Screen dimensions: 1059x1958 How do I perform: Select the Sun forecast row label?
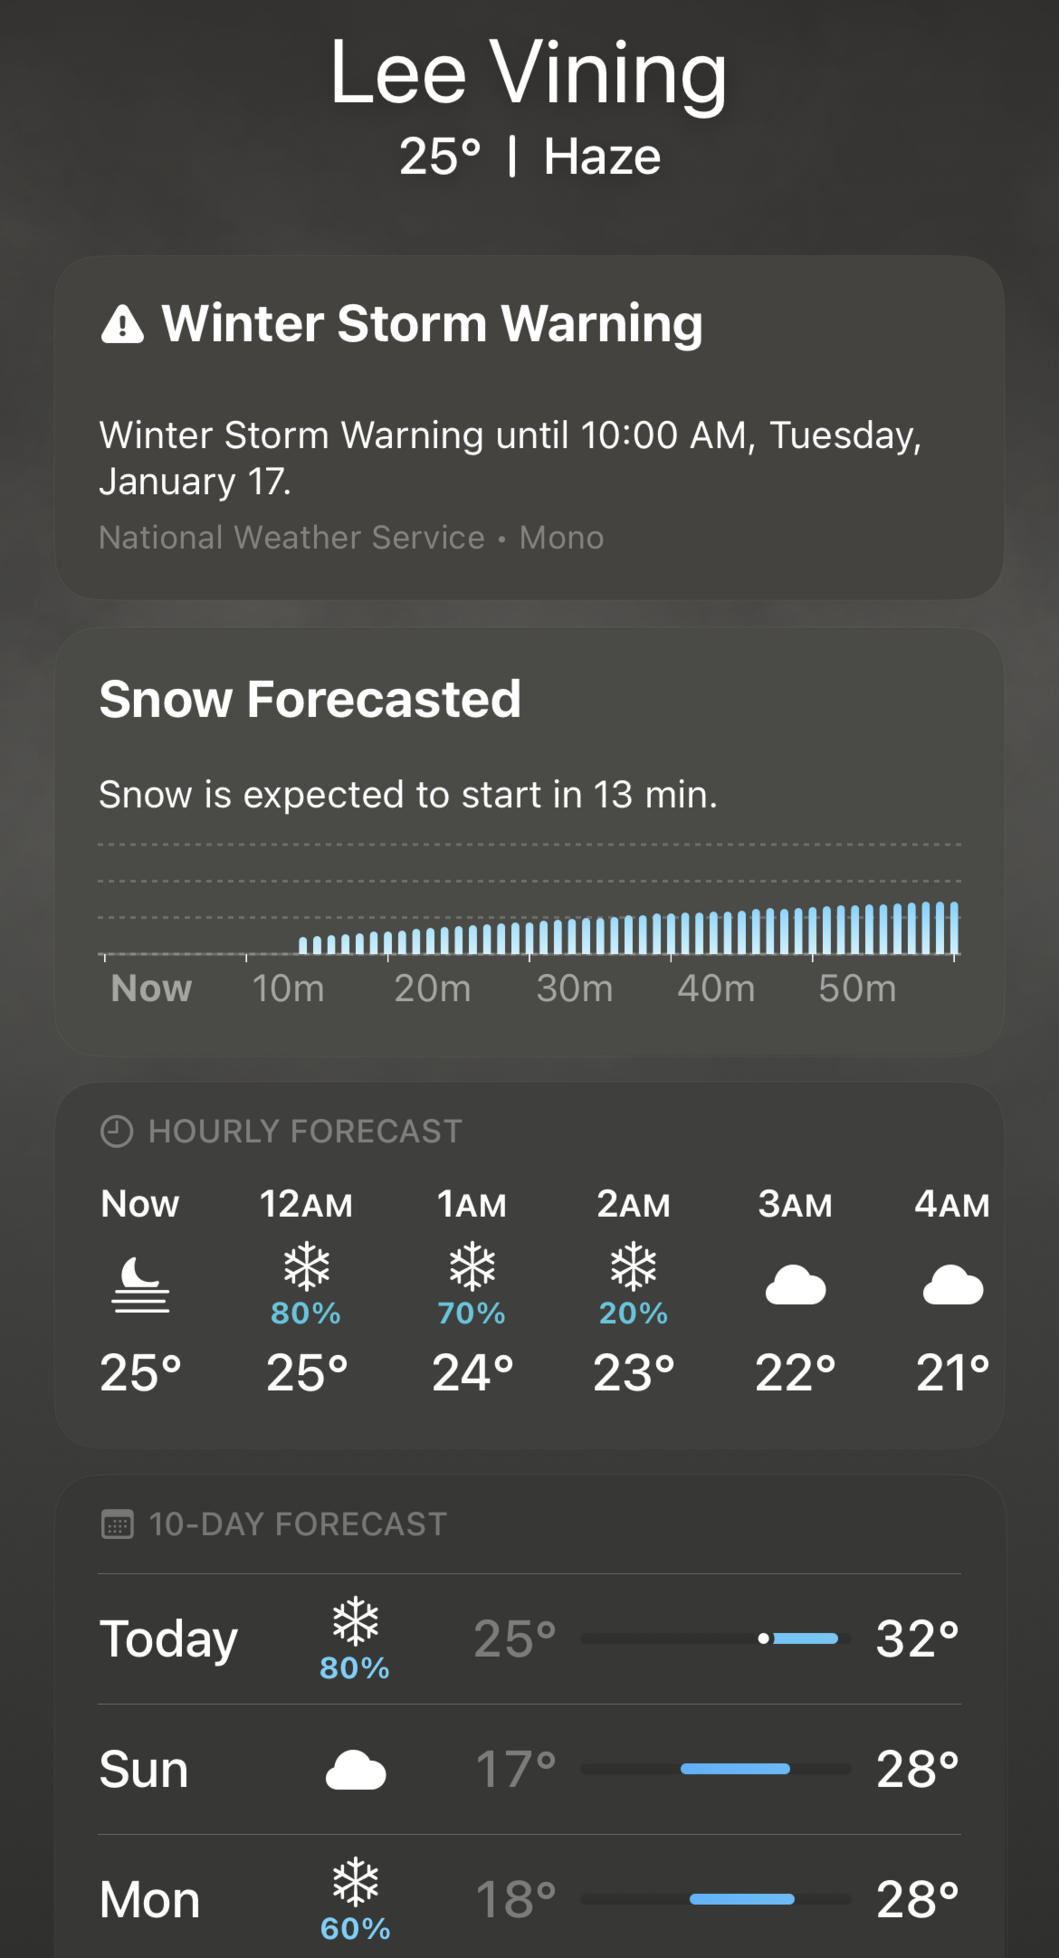pyautogui.click(x=144, y=1769)
